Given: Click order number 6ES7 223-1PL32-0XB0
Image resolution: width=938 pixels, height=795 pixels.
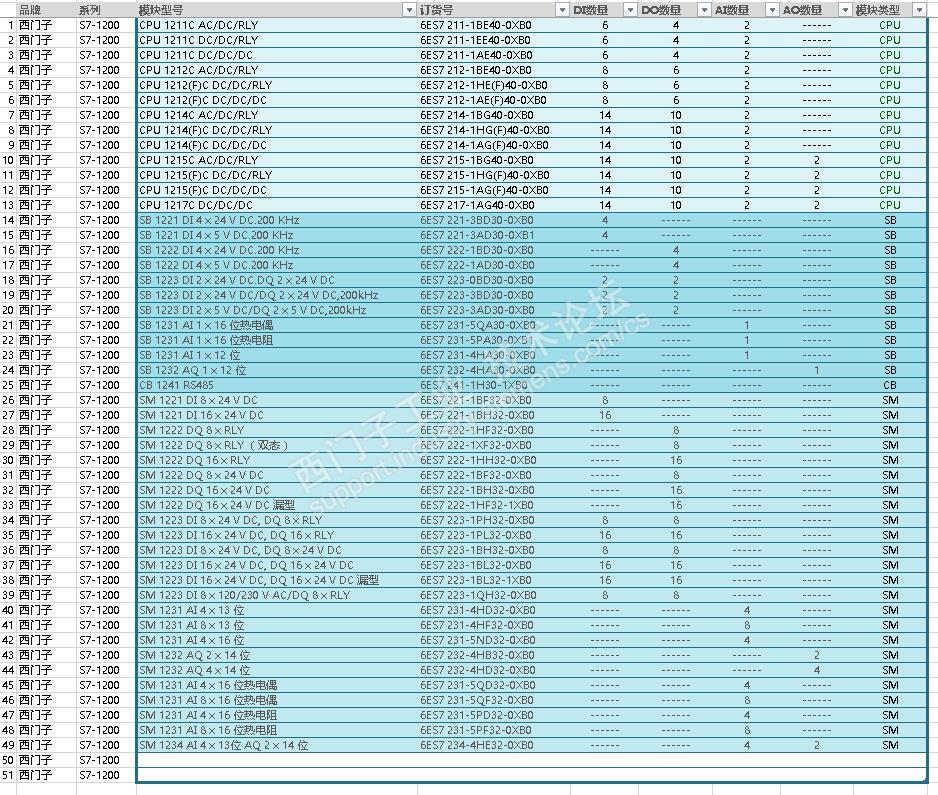Looking at the screenshot, I should (x=476, y=535).
